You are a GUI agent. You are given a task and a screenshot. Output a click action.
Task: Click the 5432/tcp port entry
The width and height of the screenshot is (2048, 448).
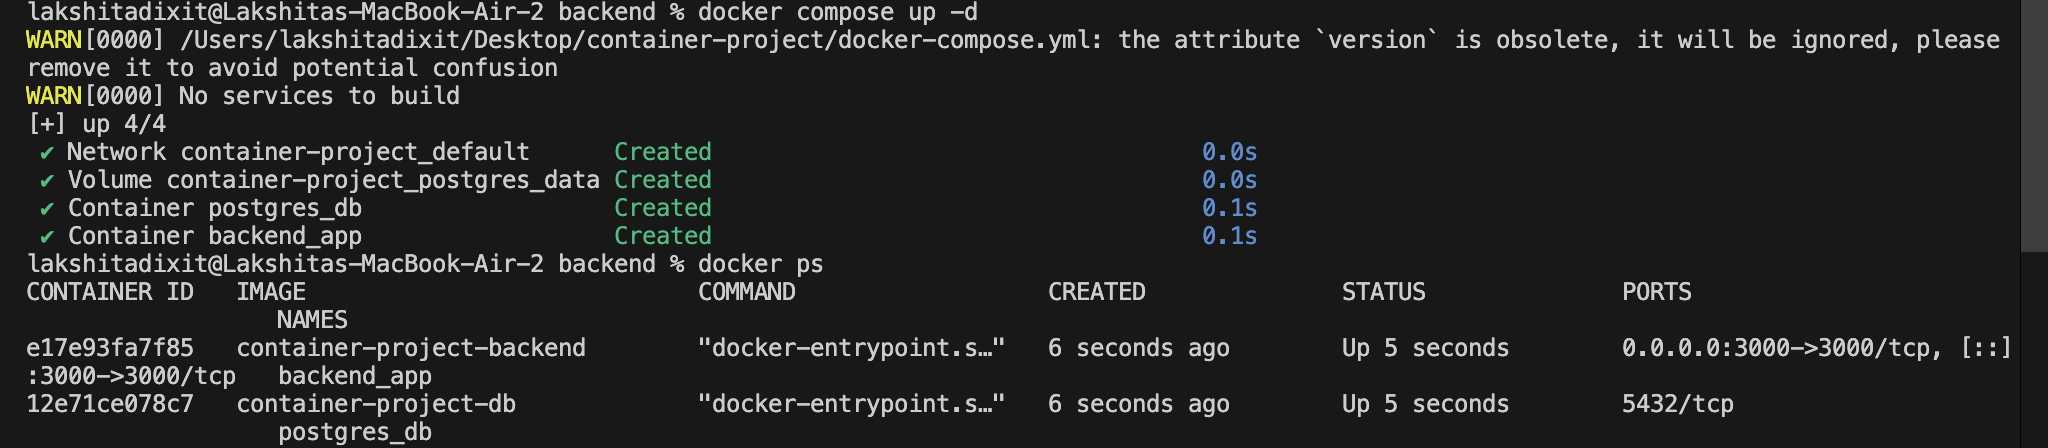[x=1677, y=404]
